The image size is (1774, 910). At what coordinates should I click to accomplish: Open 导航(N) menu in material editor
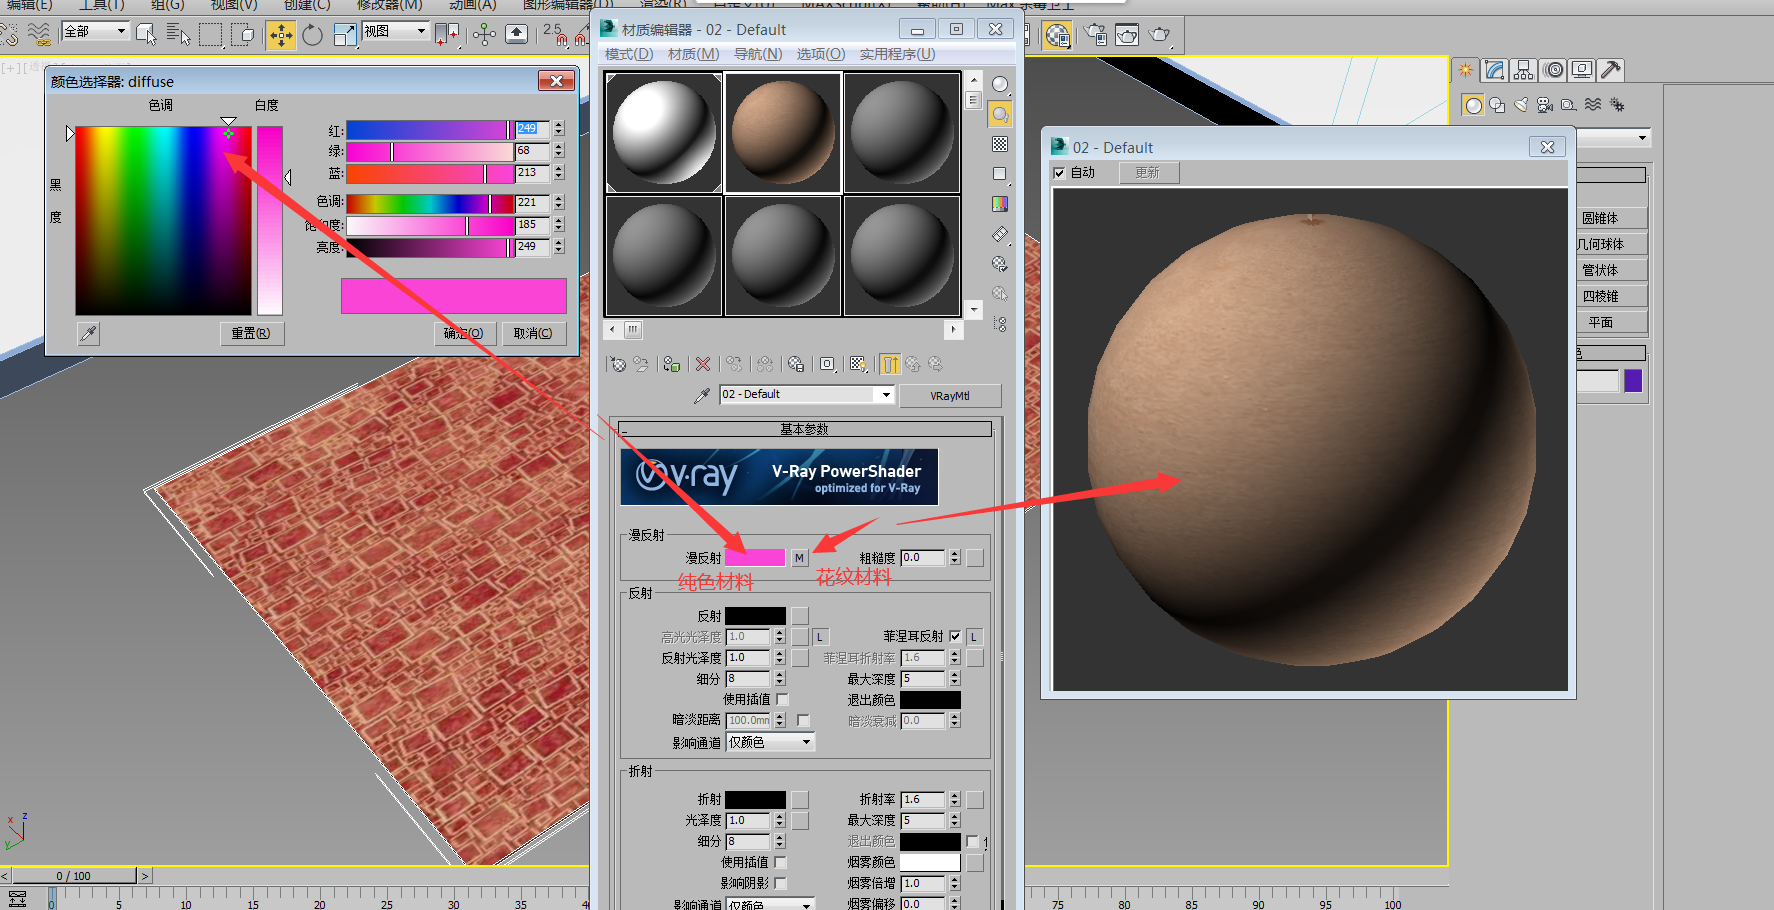[758, 54]
